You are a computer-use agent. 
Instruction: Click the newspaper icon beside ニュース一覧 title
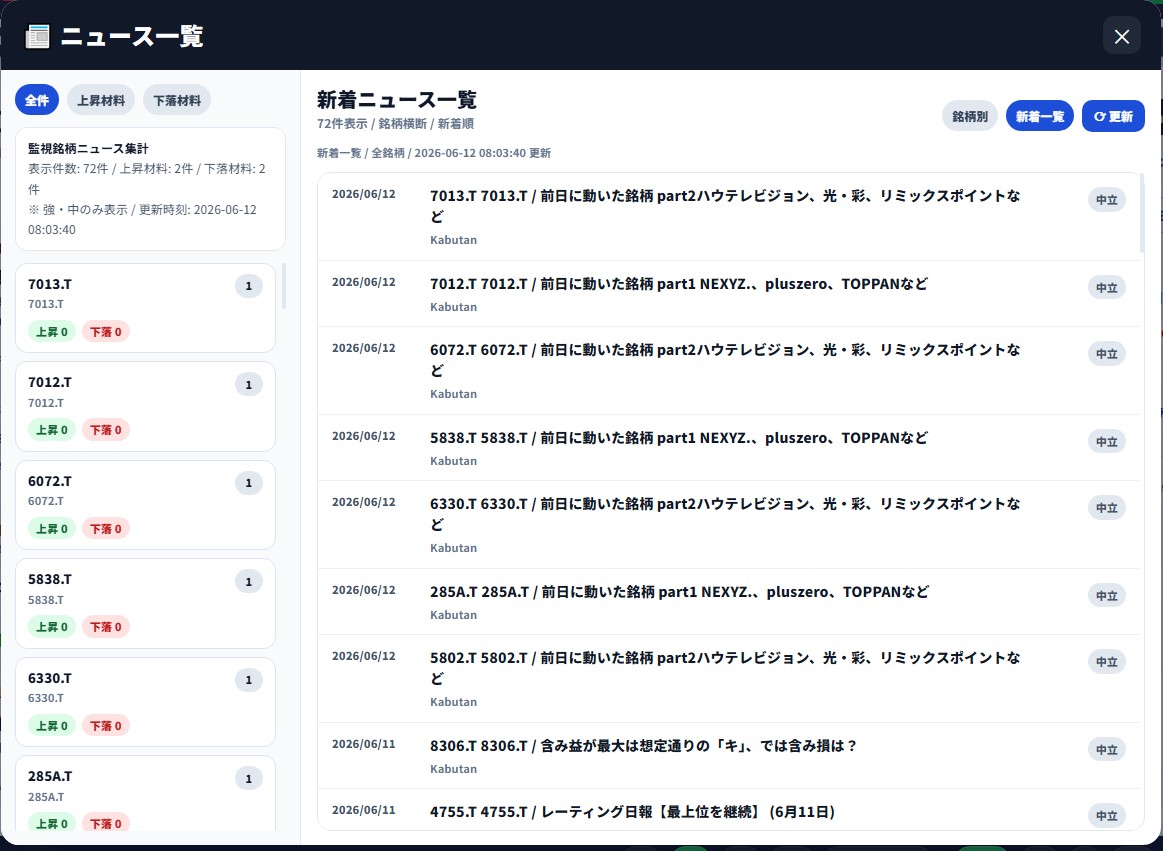coord(37,36)
